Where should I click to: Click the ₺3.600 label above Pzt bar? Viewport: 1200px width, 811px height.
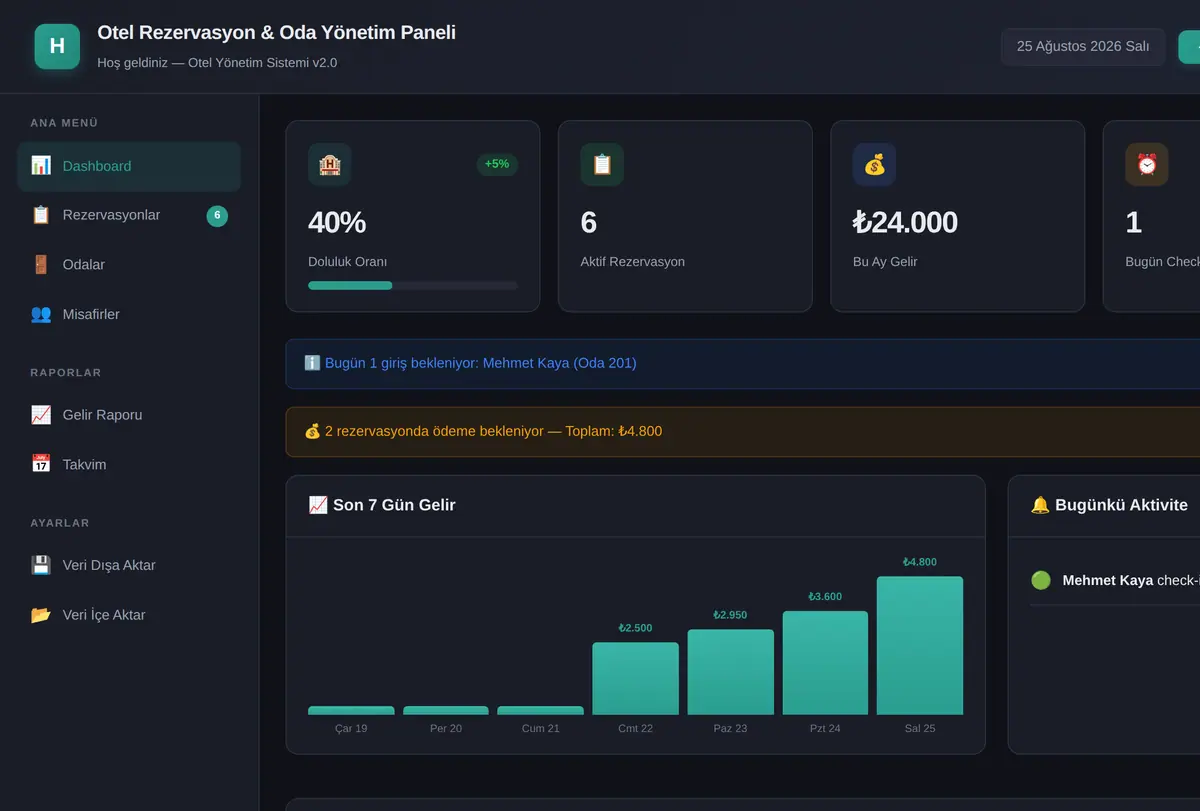coord(825,597)
